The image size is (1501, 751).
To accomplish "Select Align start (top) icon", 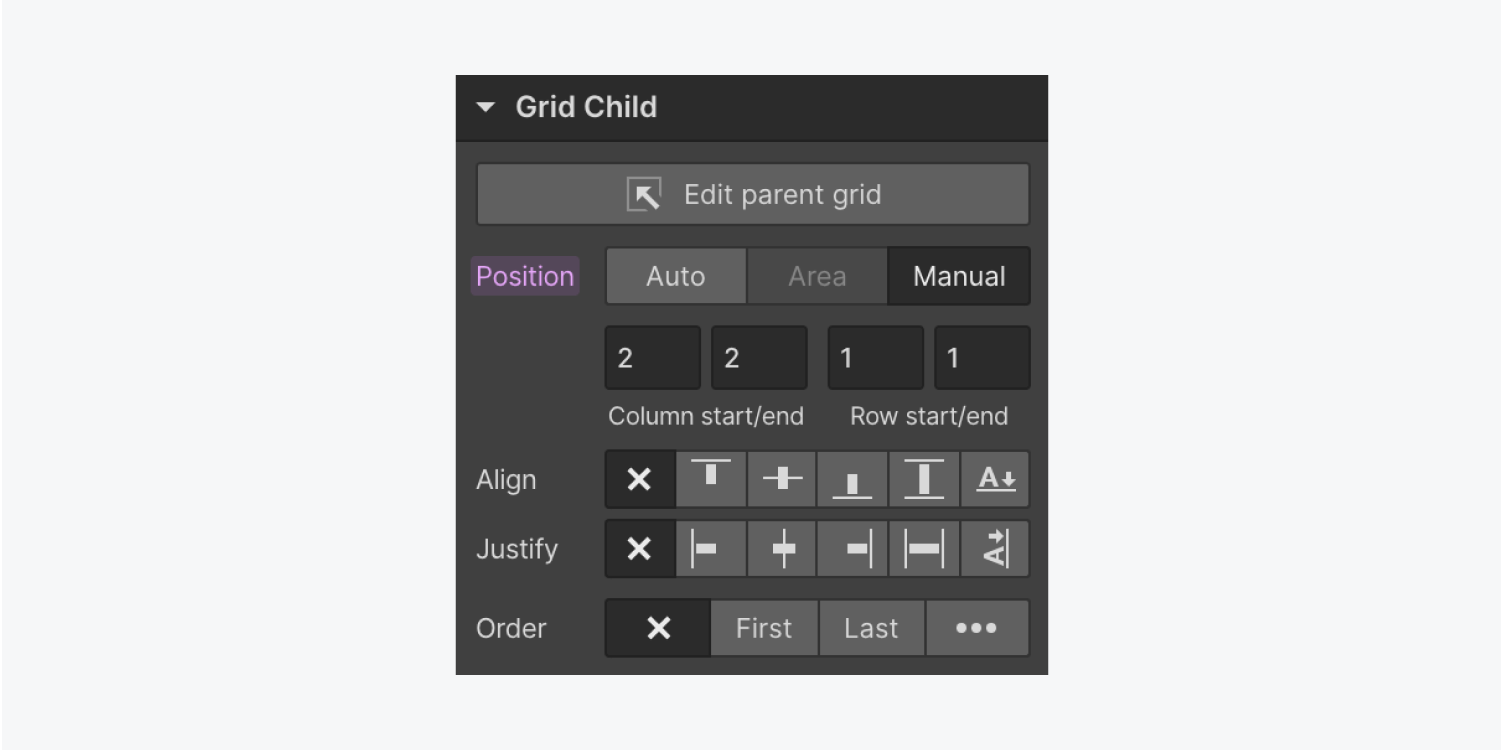I will (711, 479).
